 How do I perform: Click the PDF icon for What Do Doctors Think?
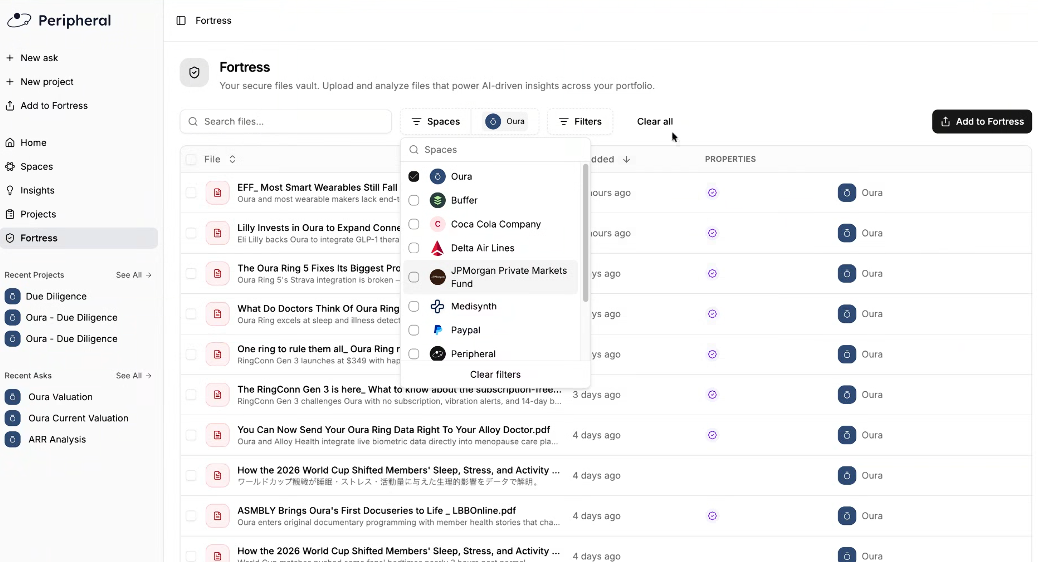(x=217, y=314)
